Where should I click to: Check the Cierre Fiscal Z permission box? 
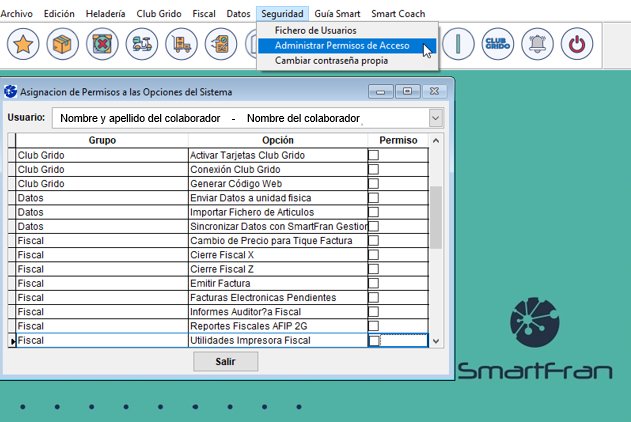374,269
